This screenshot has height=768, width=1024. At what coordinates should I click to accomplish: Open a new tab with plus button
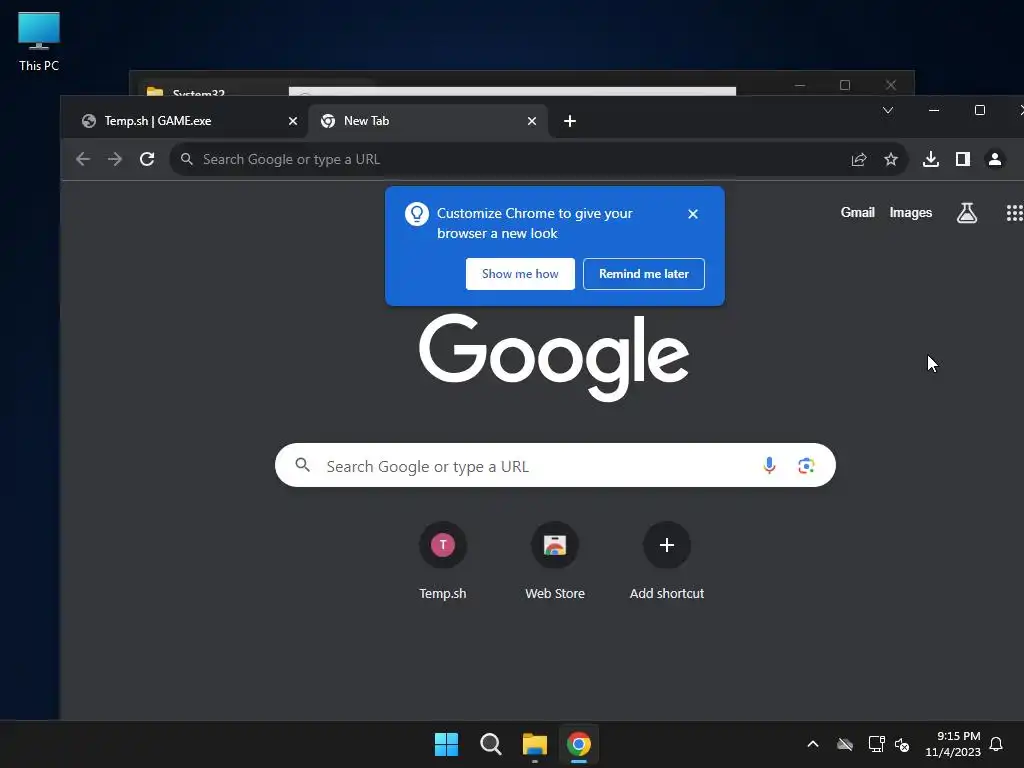pyautogui.click(x=569, y=121)
